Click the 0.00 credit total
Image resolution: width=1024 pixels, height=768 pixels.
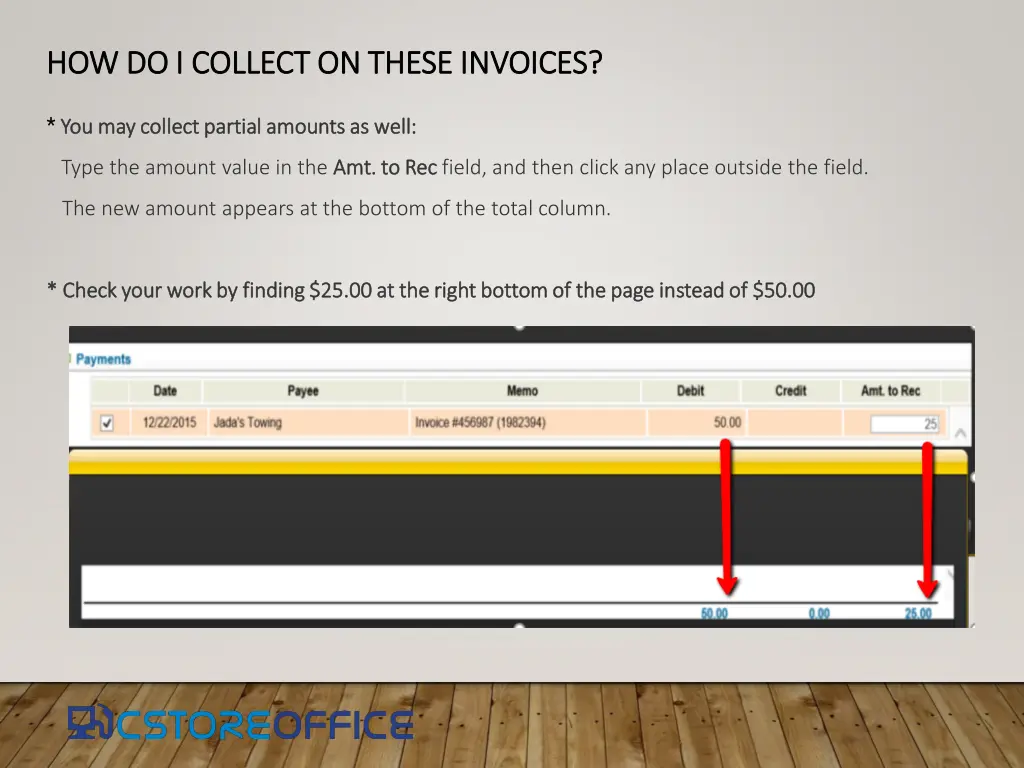(x=819, y=613)
